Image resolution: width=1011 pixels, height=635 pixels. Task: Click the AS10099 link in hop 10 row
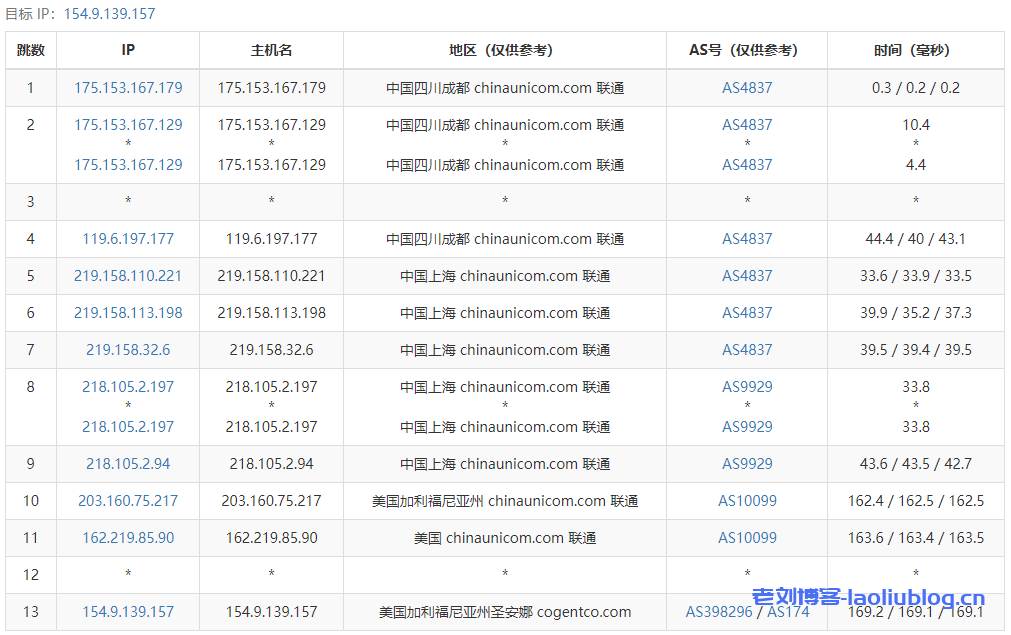(x=747, y=501)
